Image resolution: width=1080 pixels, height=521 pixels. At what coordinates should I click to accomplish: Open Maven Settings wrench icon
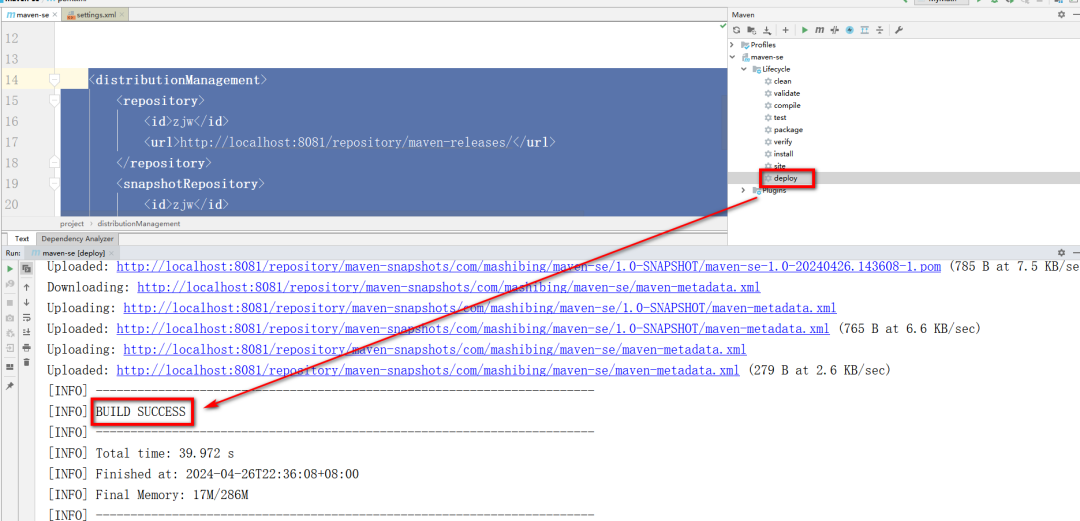click(x=898, y=30)
